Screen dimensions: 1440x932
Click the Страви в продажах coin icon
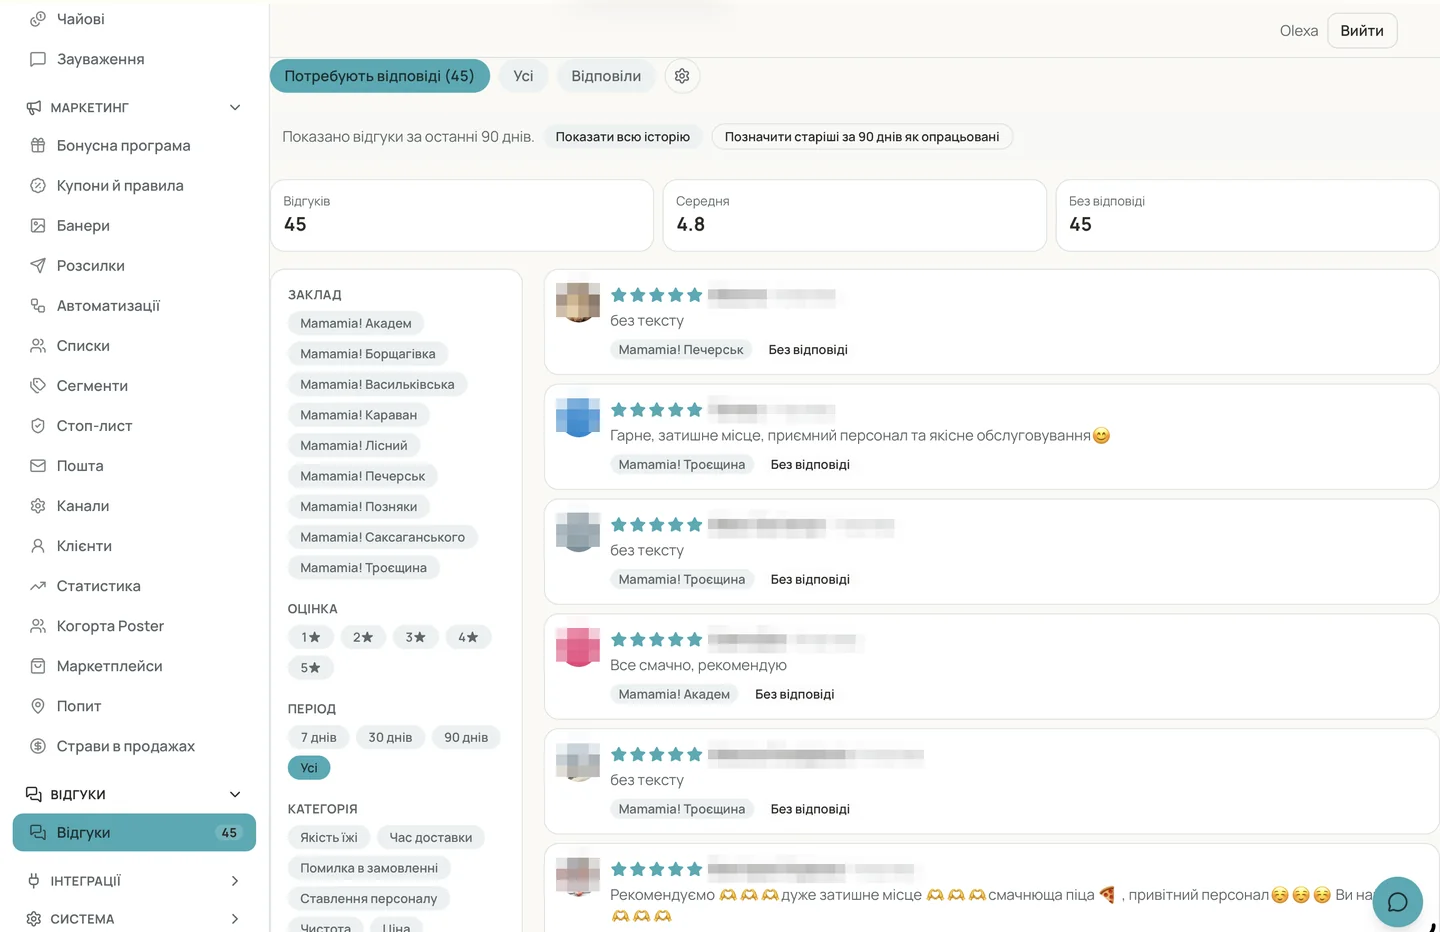click(x=38, y=745)
